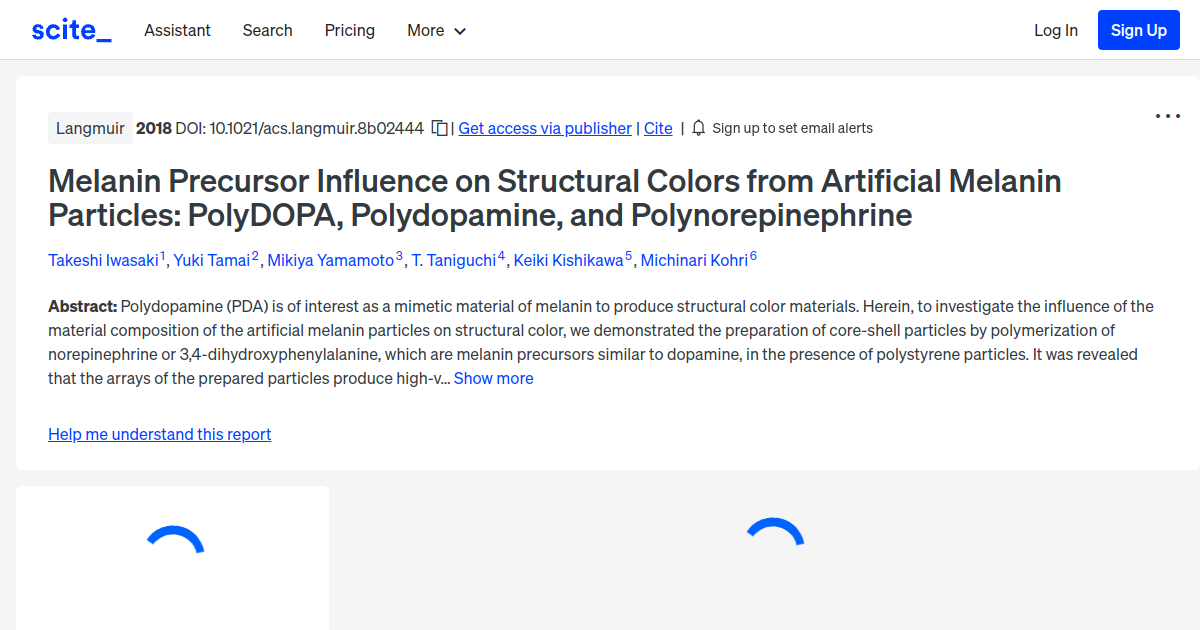Viewport: 1200px width, 630px height.
Task: Click the Log In button
Action: coord(1055,30)
